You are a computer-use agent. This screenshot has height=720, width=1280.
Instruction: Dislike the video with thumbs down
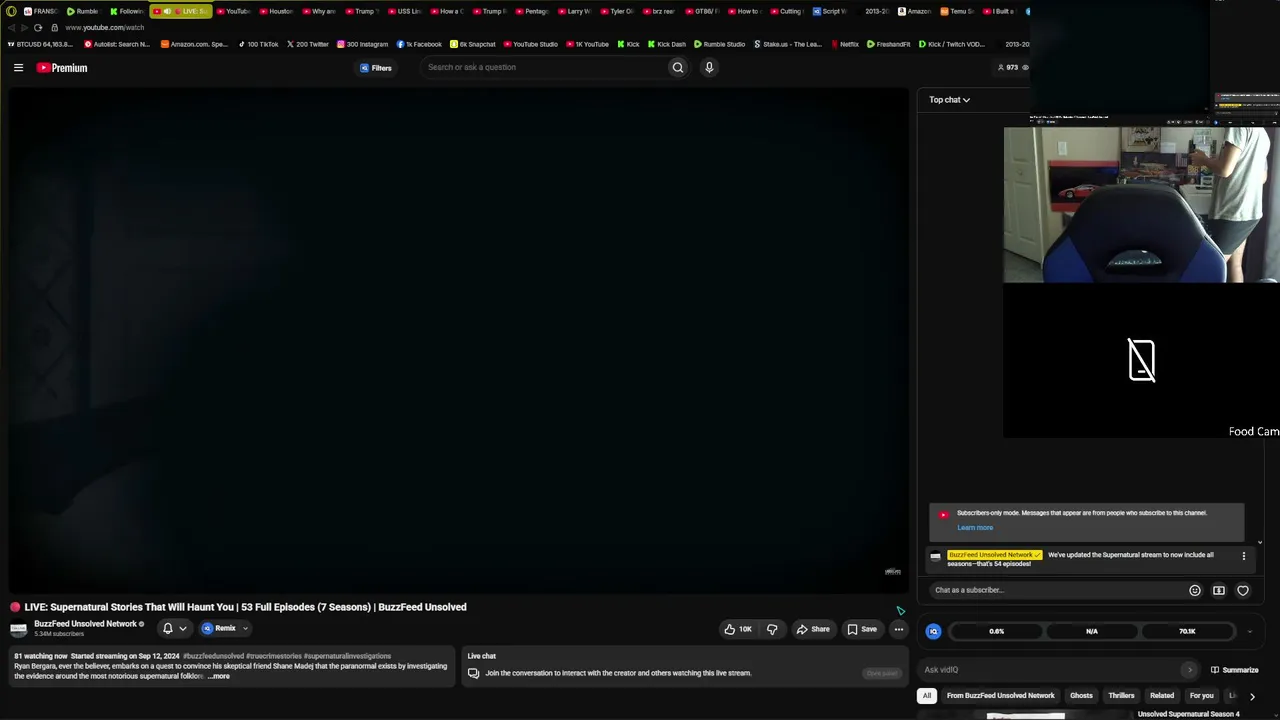(772, 629)
